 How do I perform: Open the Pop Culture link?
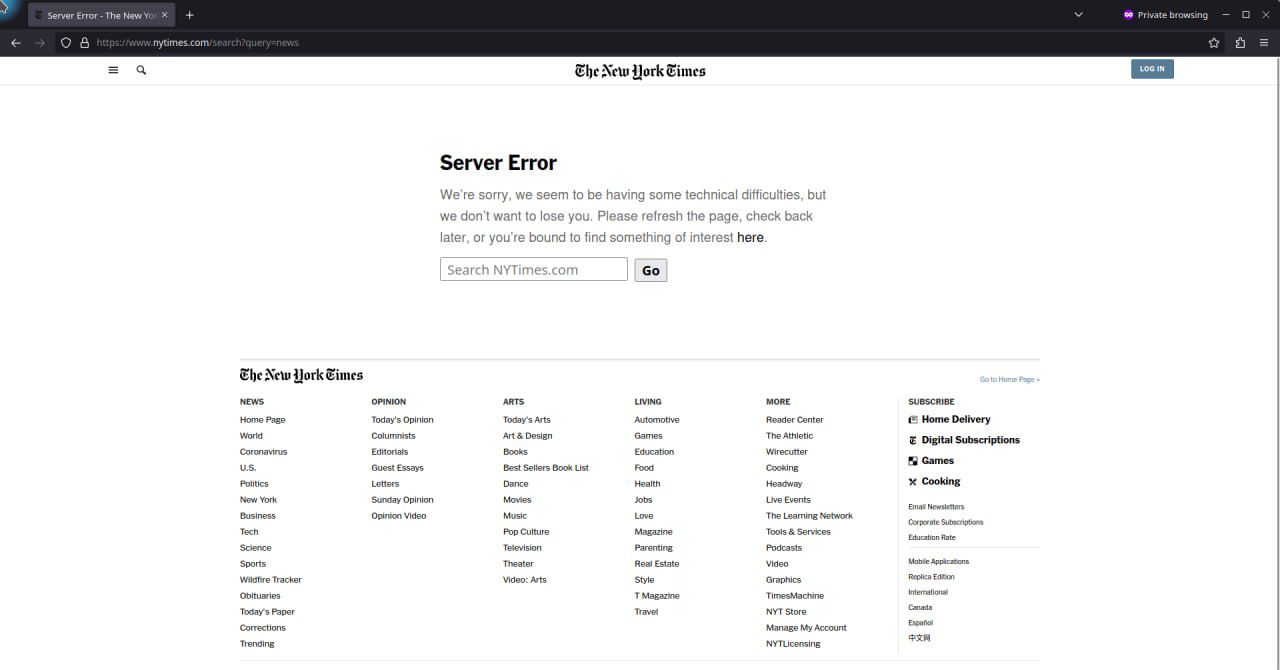point(526,532)
